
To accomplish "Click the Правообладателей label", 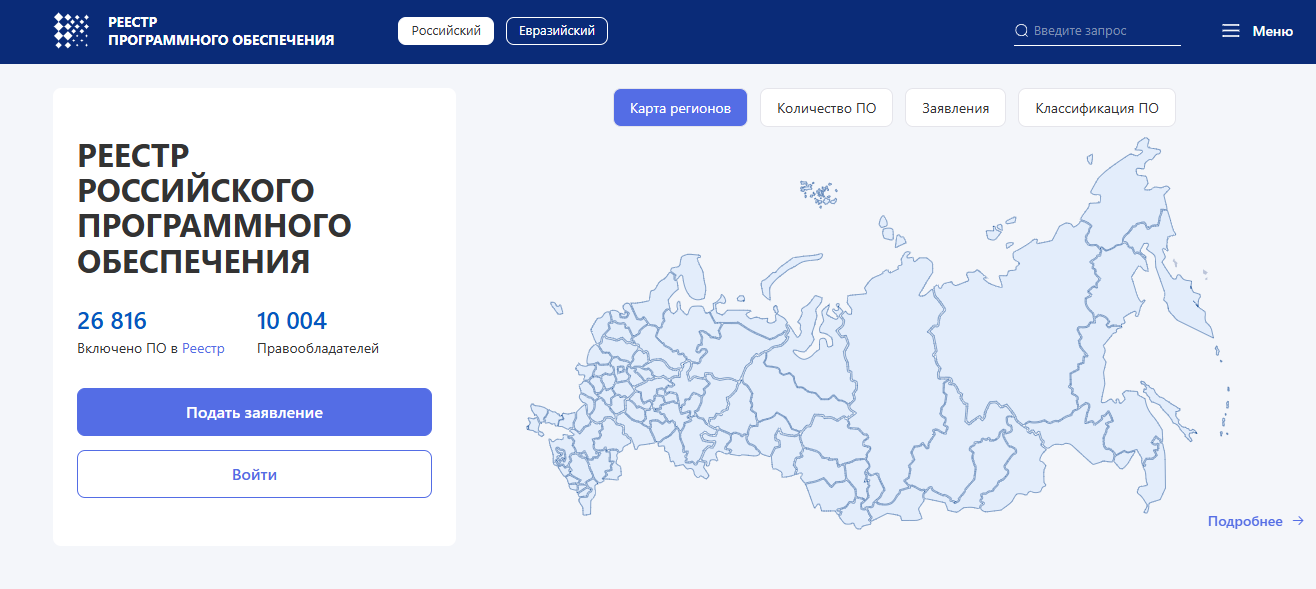I will tap(318, 349).
